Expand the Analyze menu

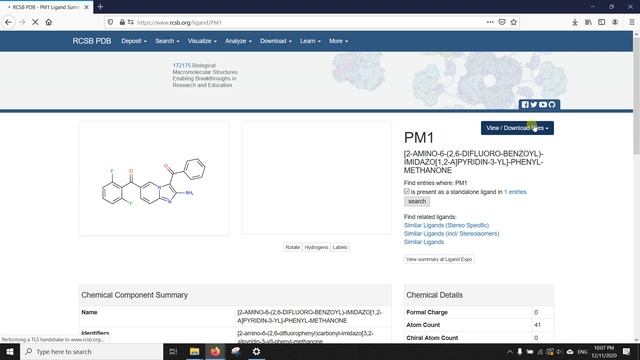[238, 41]
